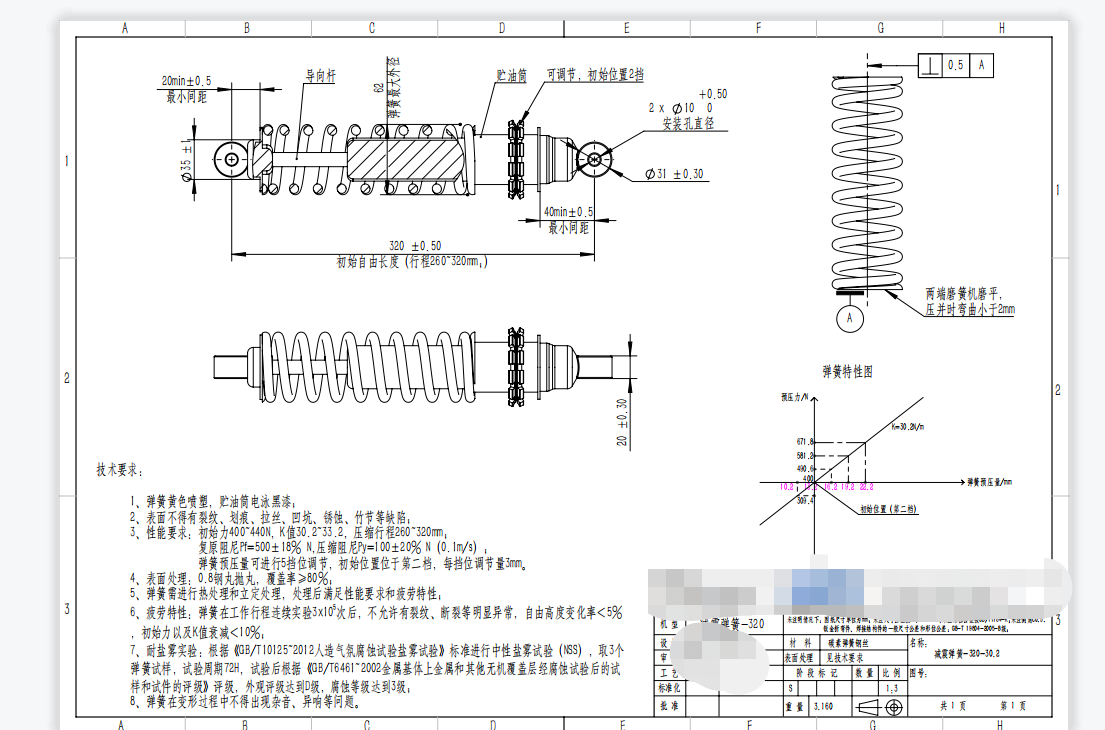The height and width of the screenshot is (730, 1105).
Task: Click the 技术要求 heading text
Action: pos(120,469)
